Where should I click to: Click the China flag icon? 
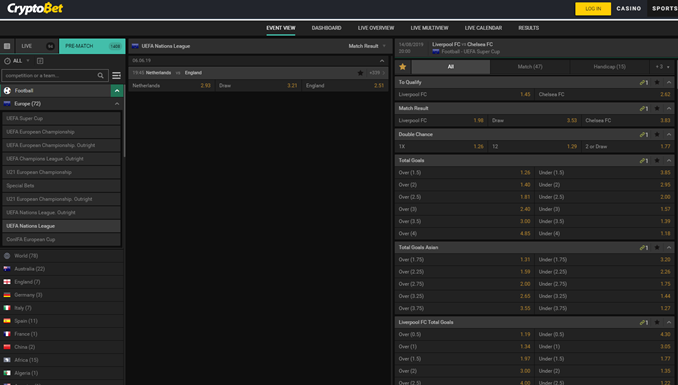tap(7, 346)
